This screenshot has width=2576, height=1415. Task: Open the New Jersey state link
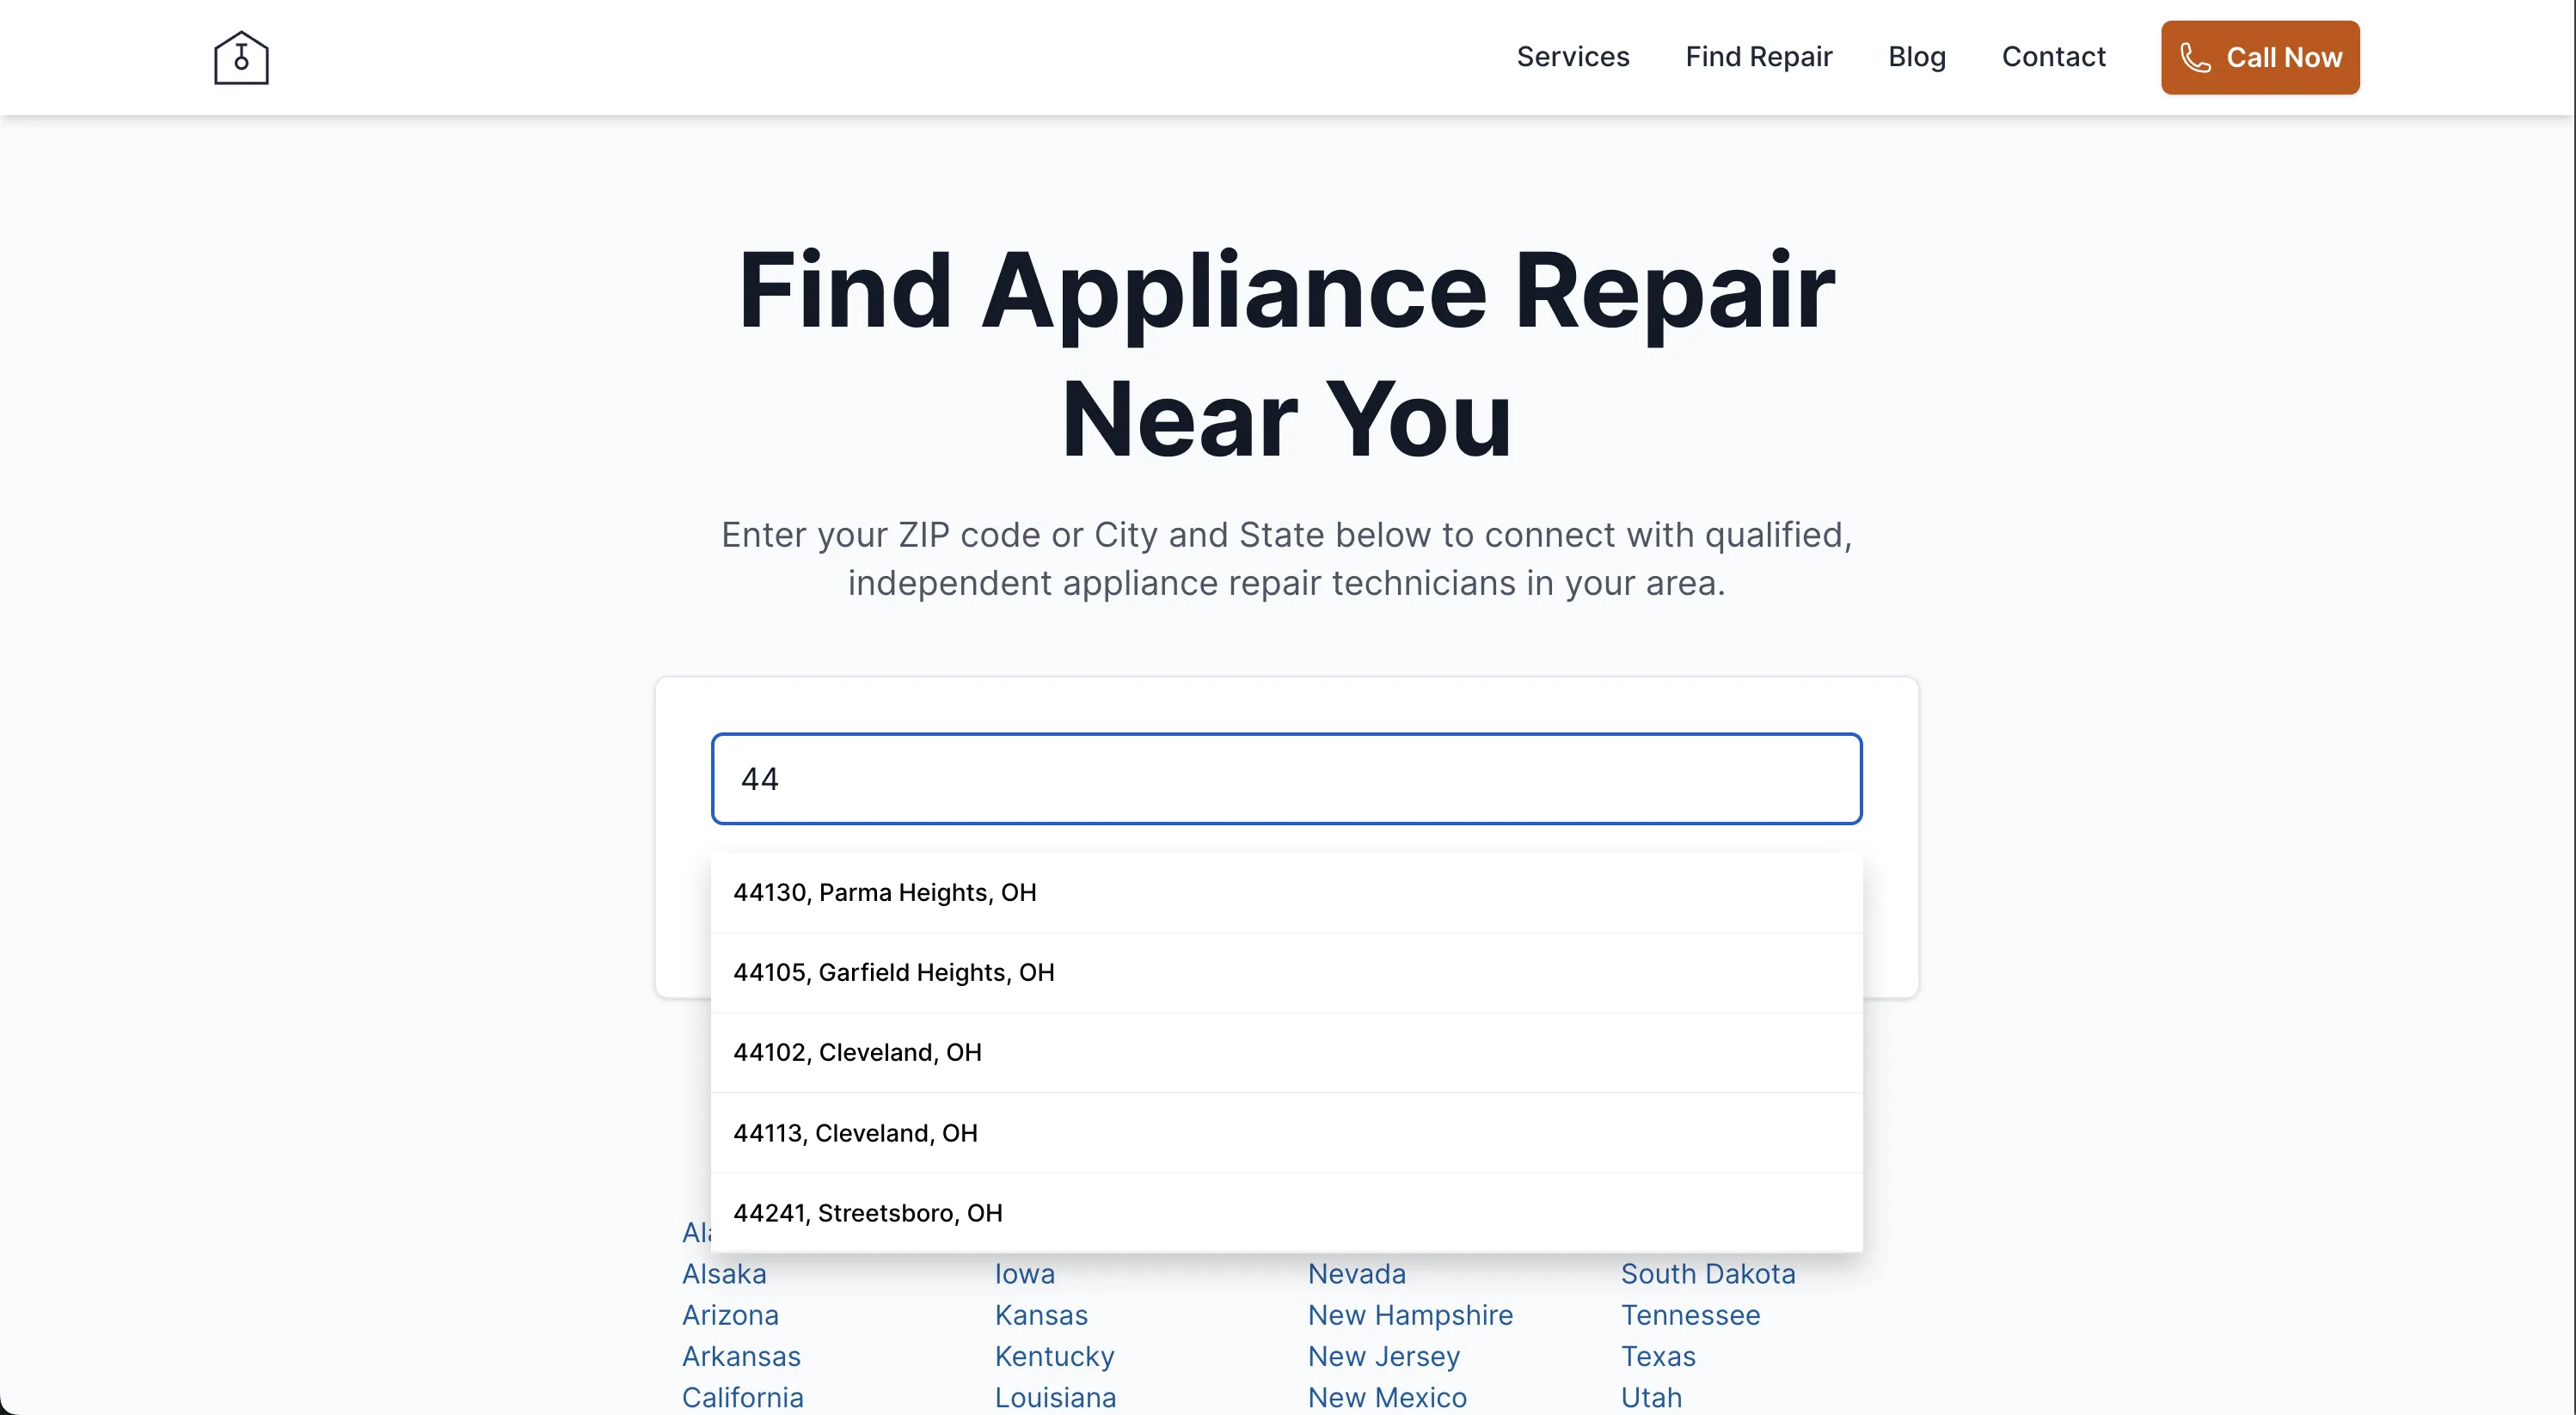click(1384, 1356)
